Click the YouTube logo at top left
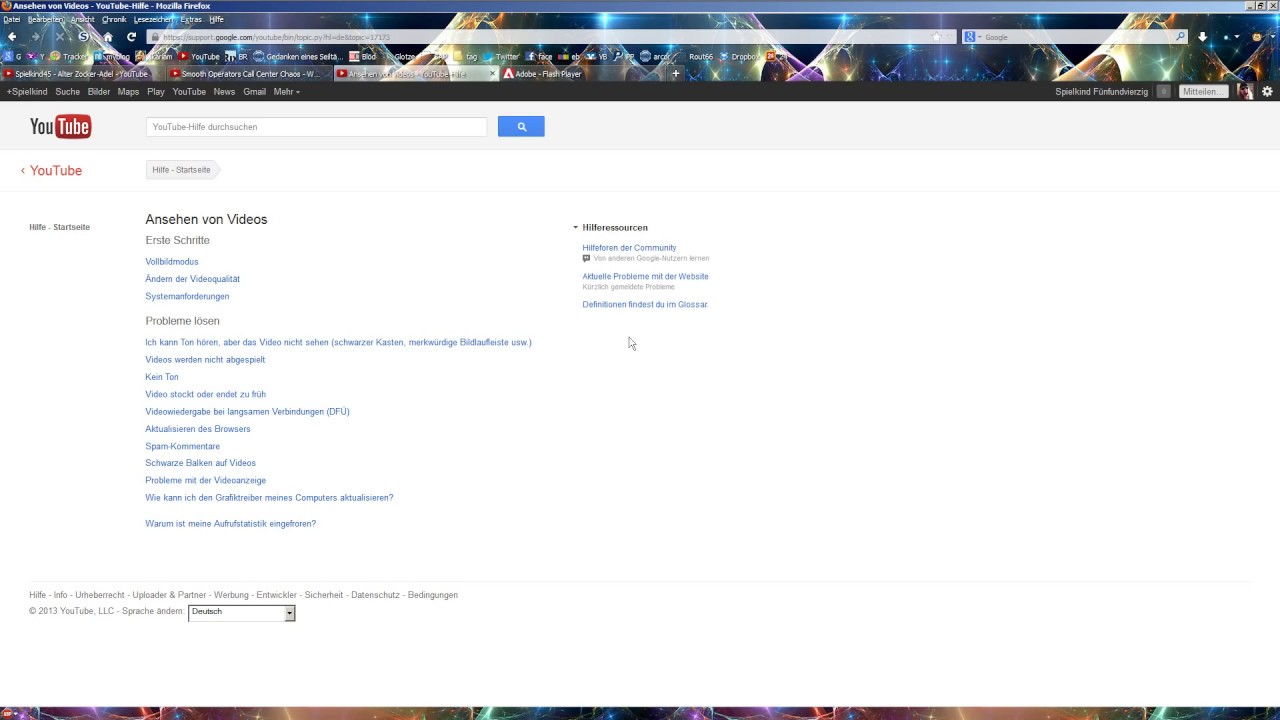1280x720 pixels. point(60,126)
